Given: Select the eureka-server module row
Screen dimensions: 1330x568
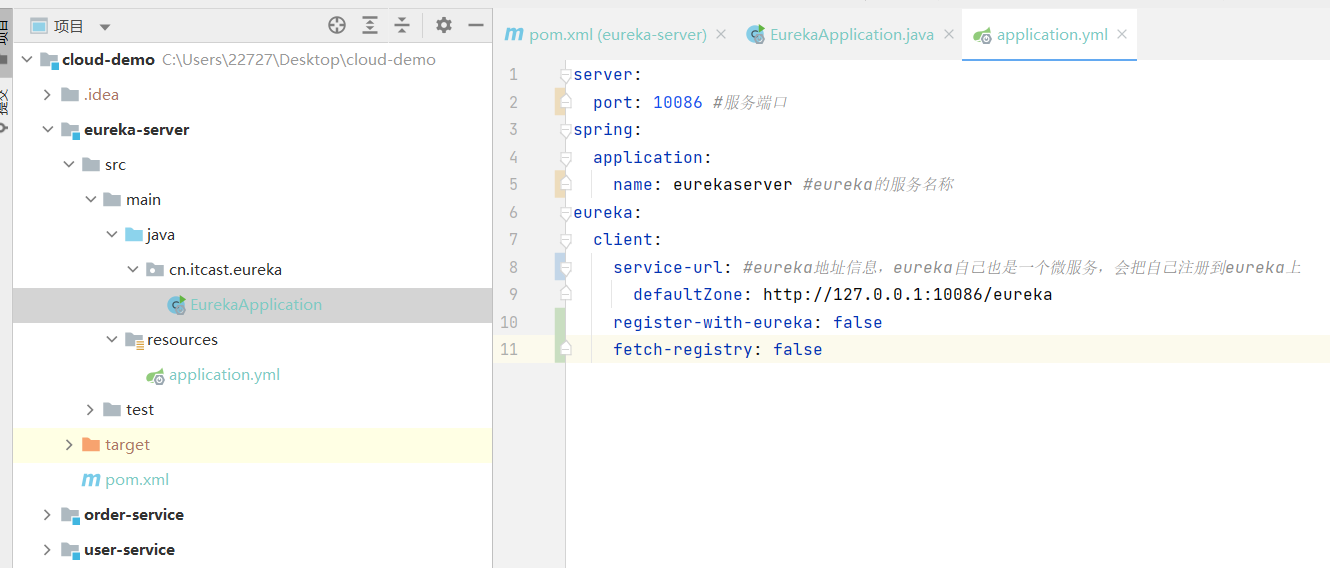Looking at the screenshot, I should 252,130.
